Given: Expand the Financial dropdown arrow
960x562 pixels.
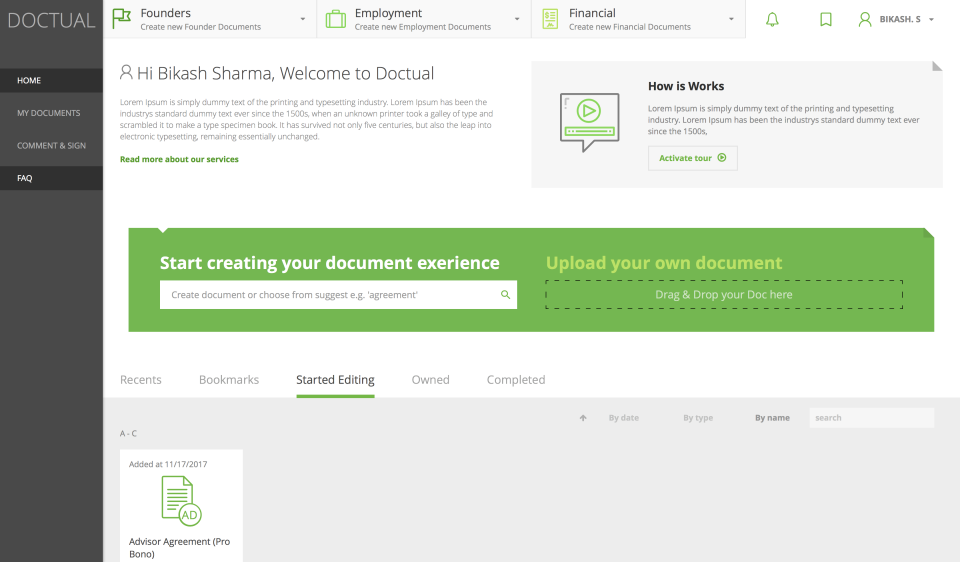Looking at the screenshot, I should (731, 19).
